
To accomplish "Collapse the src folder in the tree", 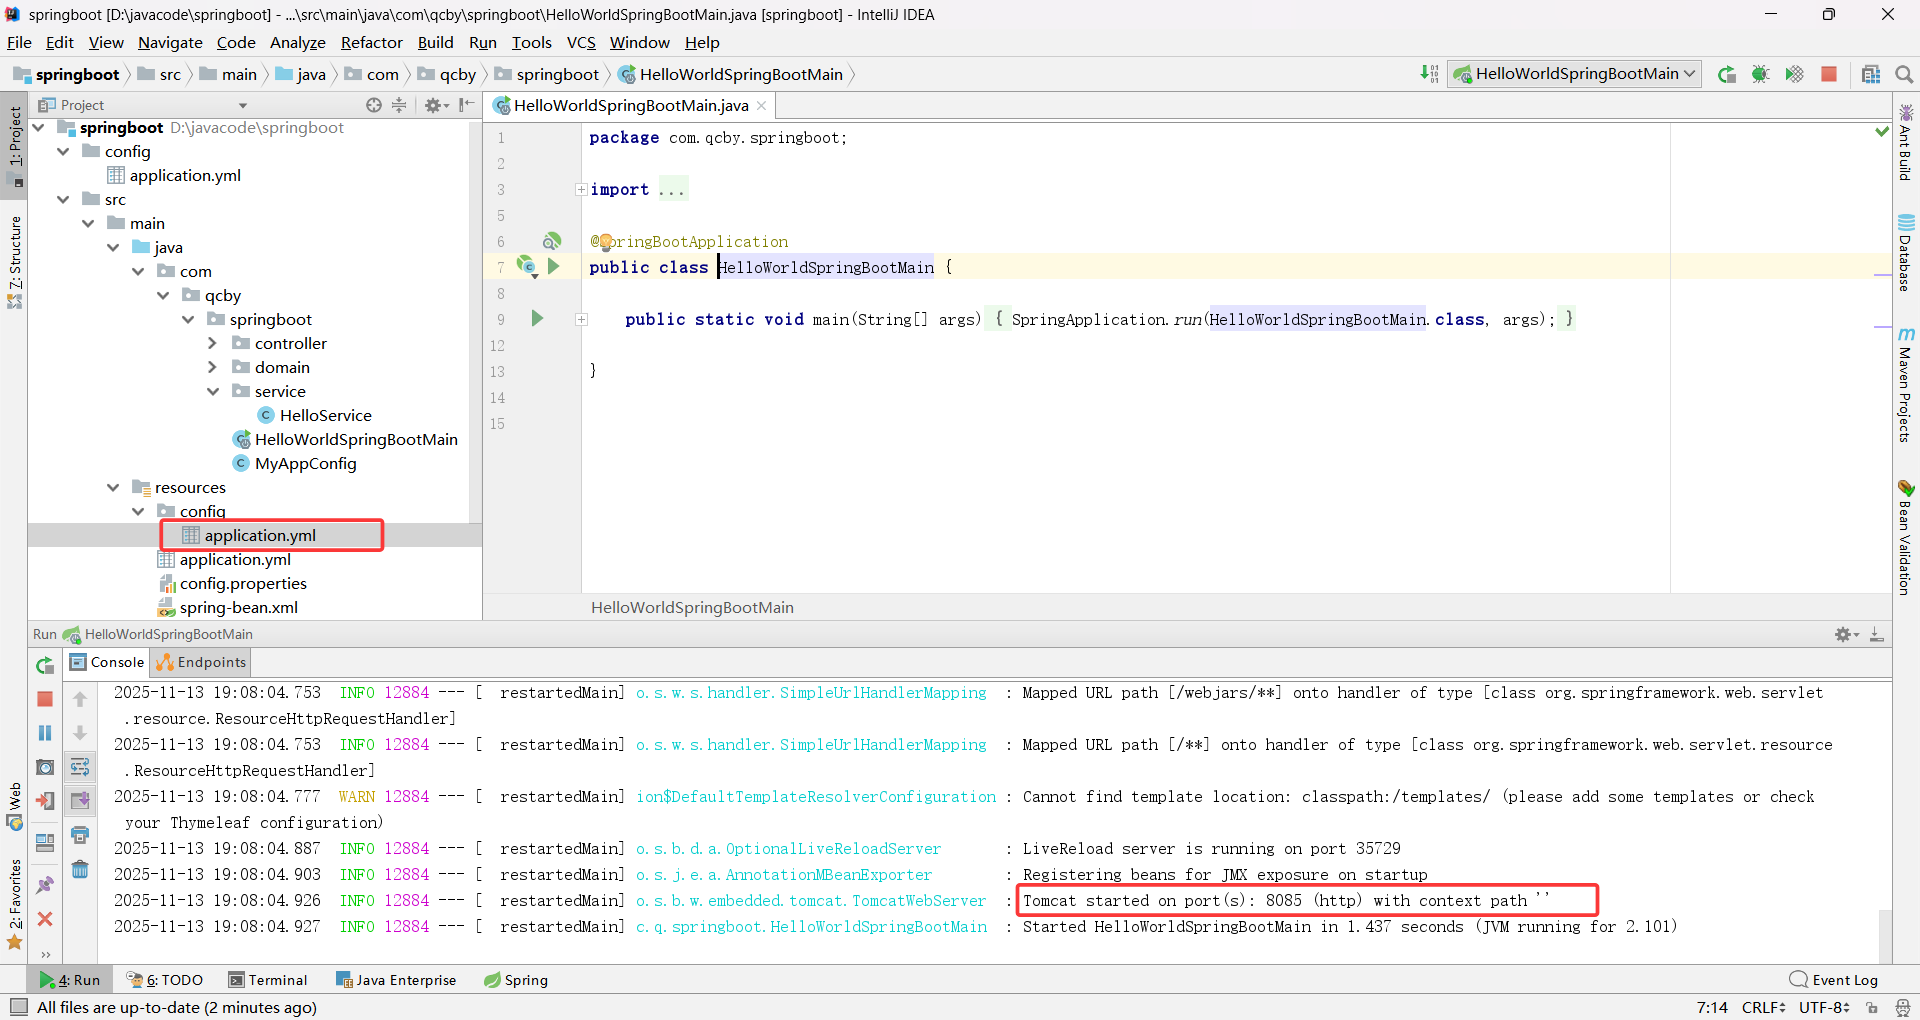I will coord(64,200).
